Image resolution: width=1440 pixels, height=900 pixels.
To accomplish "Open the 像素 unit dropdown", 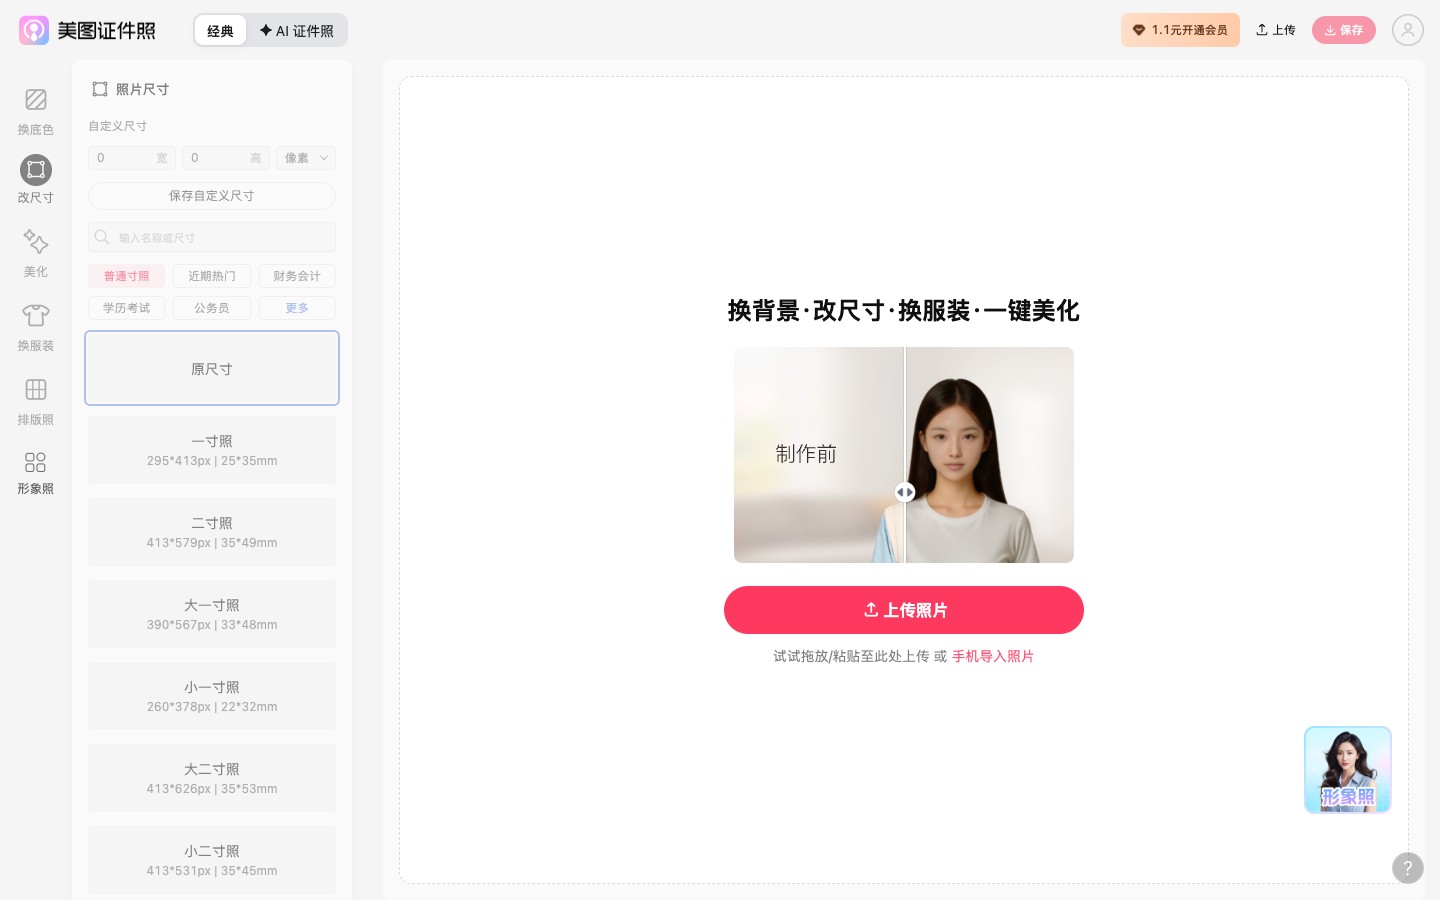I will pos(306,158).
